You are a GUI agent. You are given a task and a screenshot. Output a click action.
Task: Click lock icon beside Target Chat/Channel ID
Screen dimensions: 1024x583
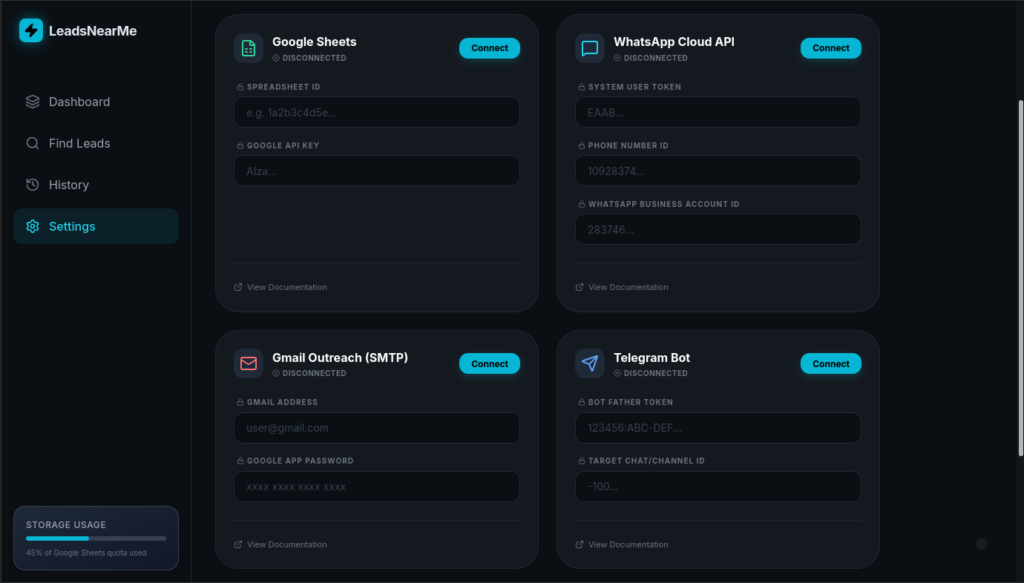coord(581,461)
